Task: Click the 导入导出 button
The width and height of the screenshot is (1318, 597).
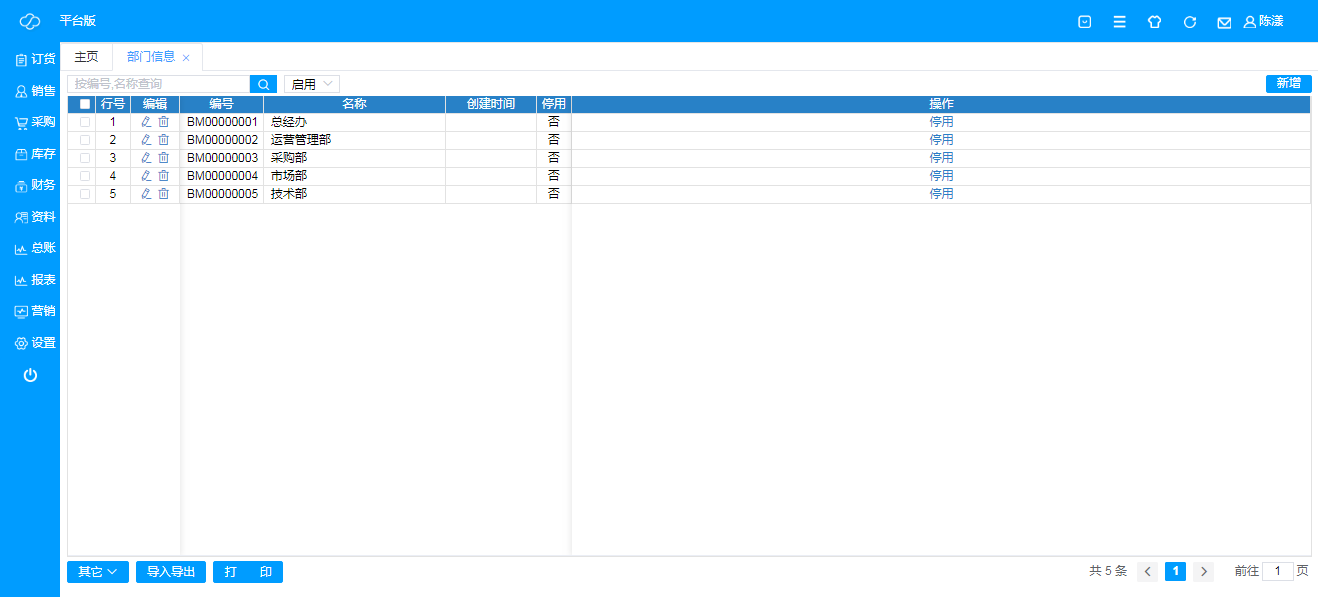Action: [x=171, y=572]
